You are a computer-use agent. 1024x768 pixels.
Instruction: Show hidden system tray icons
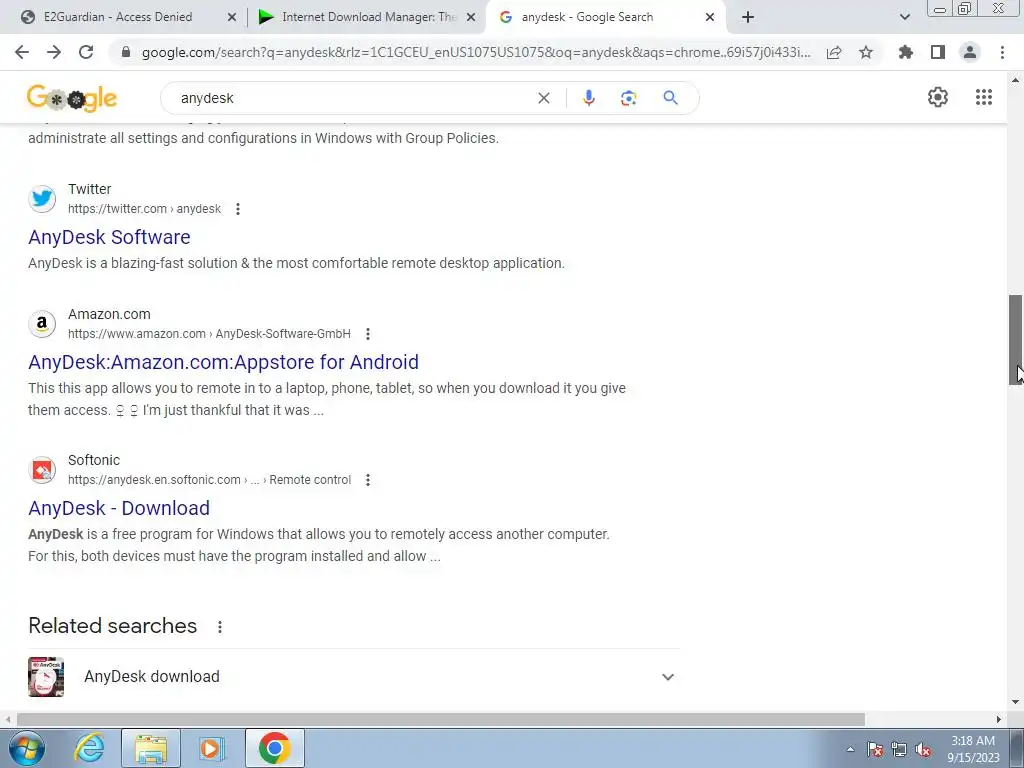pyautogui.click(x=850, y=749)
